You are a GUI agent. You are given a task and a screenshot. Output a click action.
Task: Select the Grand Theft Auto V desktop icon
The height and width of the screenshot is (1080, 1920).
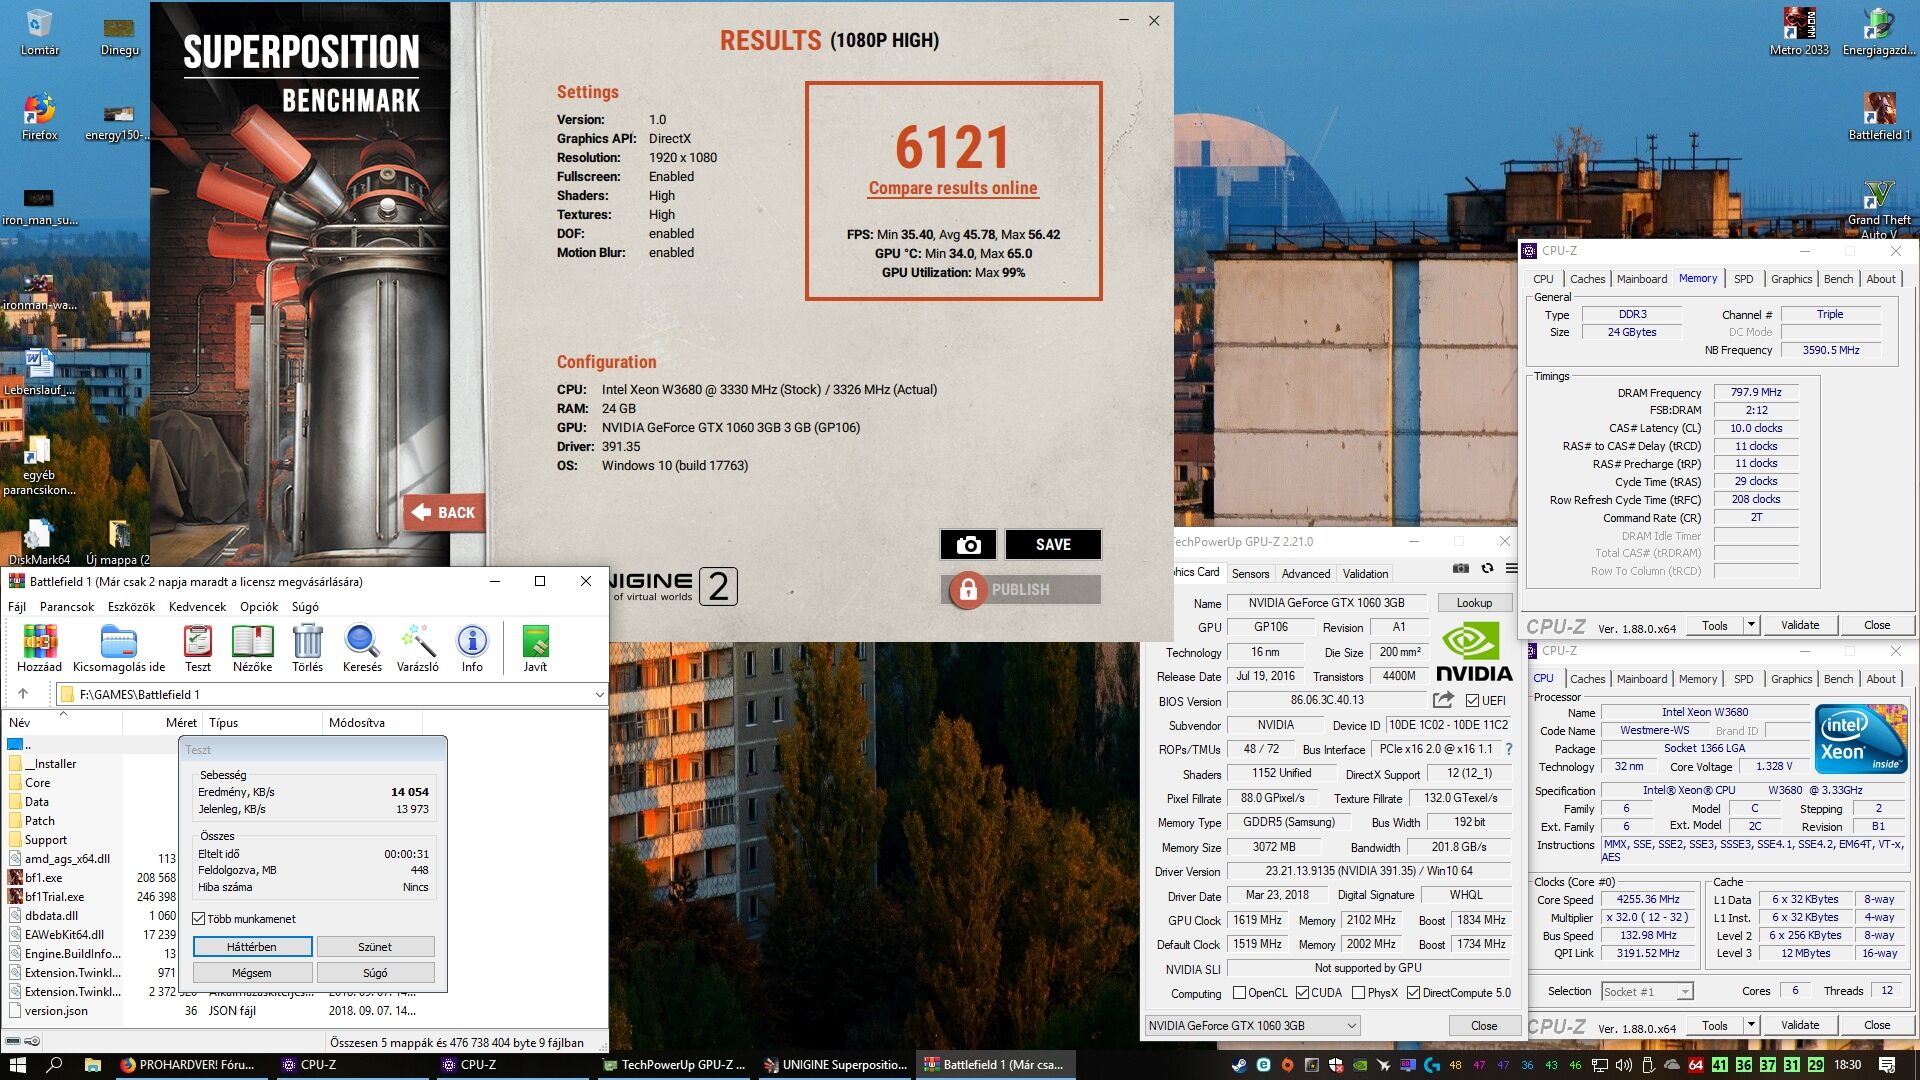pyautogui.click(x=1879, y=210)
